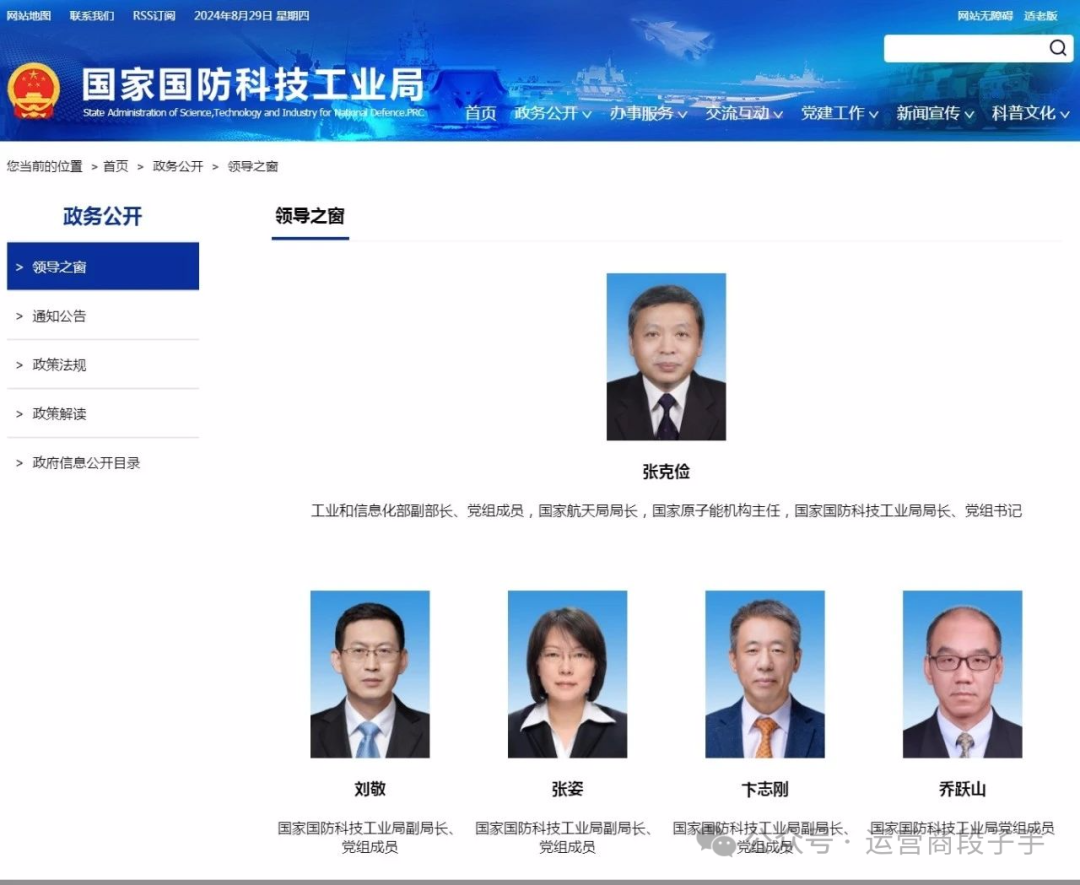
Task: Open the 联系我们 link
Action: (92, 16)
